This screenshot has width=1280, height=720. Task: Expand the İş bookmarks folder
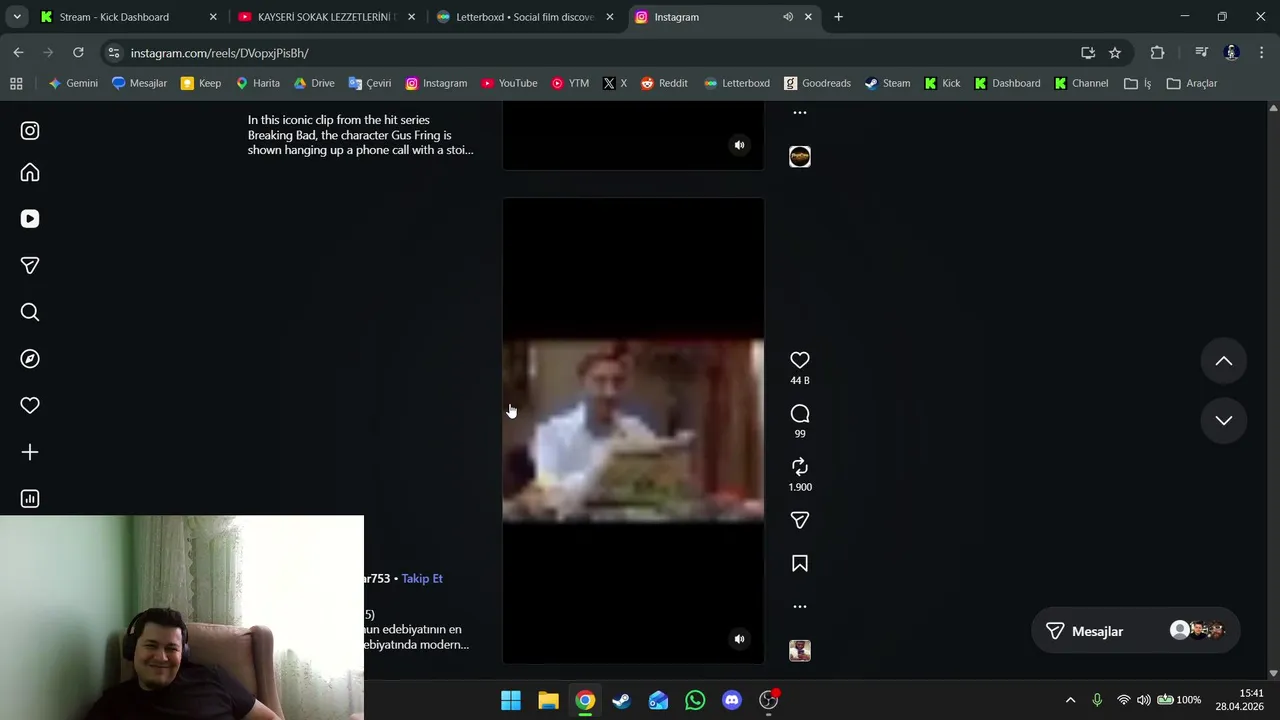[x=1138, y=84]
